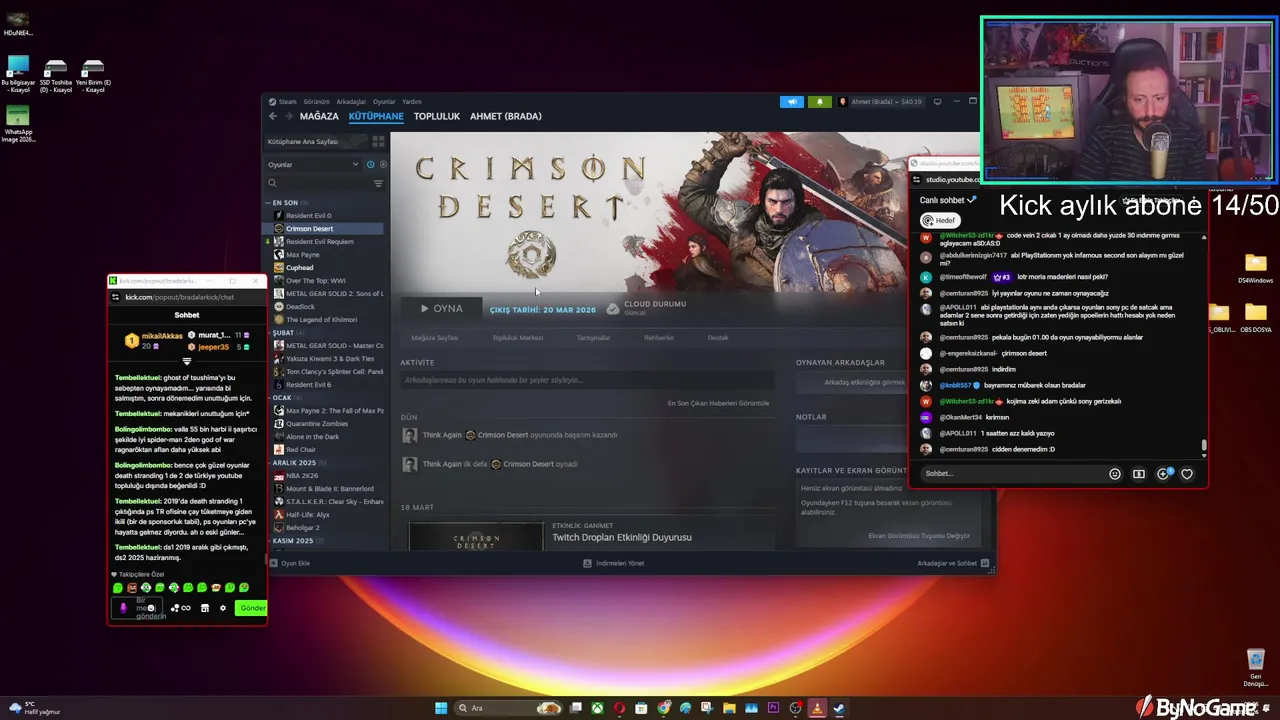Open the Ahmet (Brada) account dropdown
The height and width of the screenshot is (720, 1280).
click(x=880, y=101)
